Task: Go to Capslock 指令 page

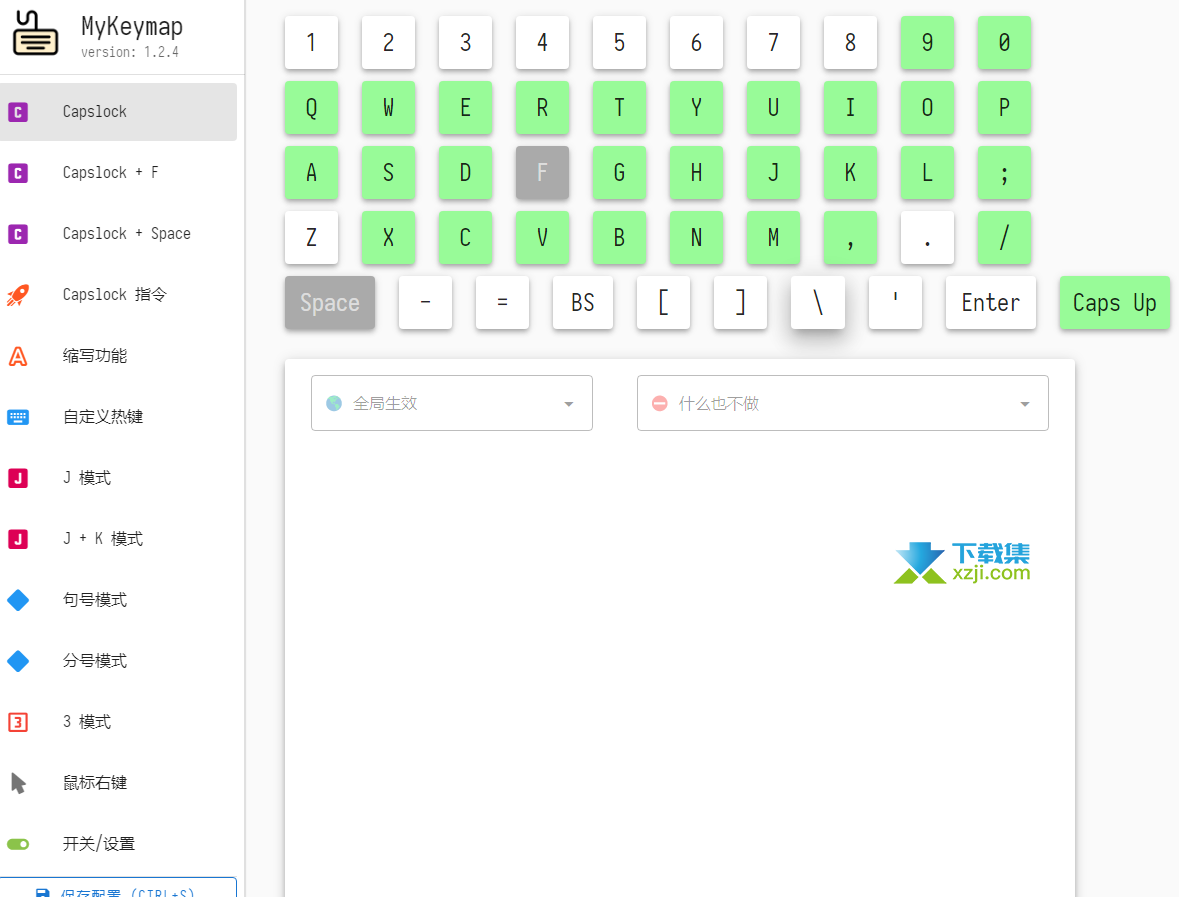Action: (x=118, y=295)
